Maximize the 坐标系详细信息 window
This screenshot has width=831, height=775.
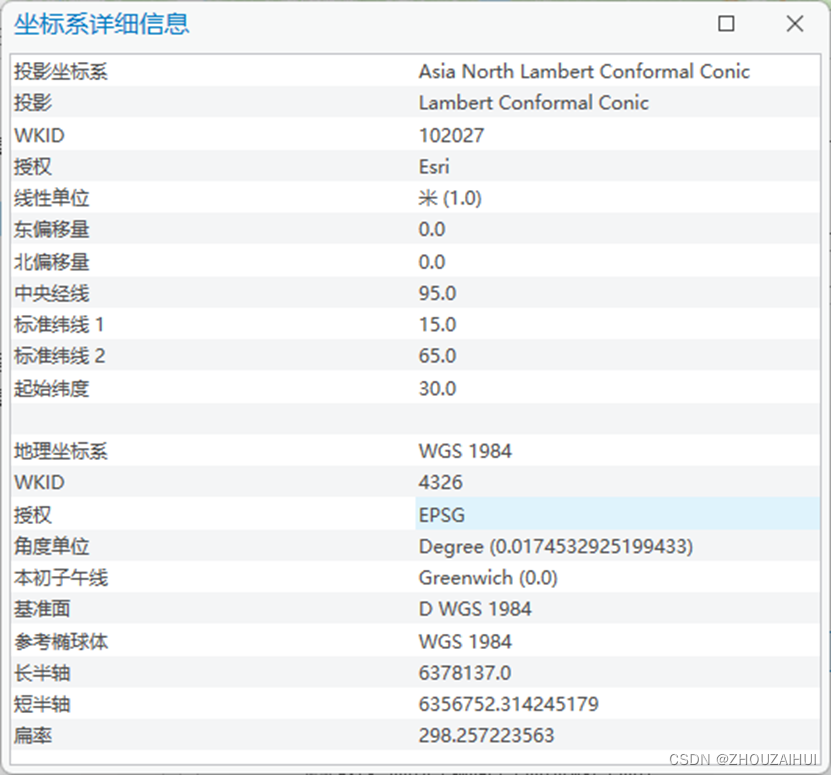tap(727, 24)
